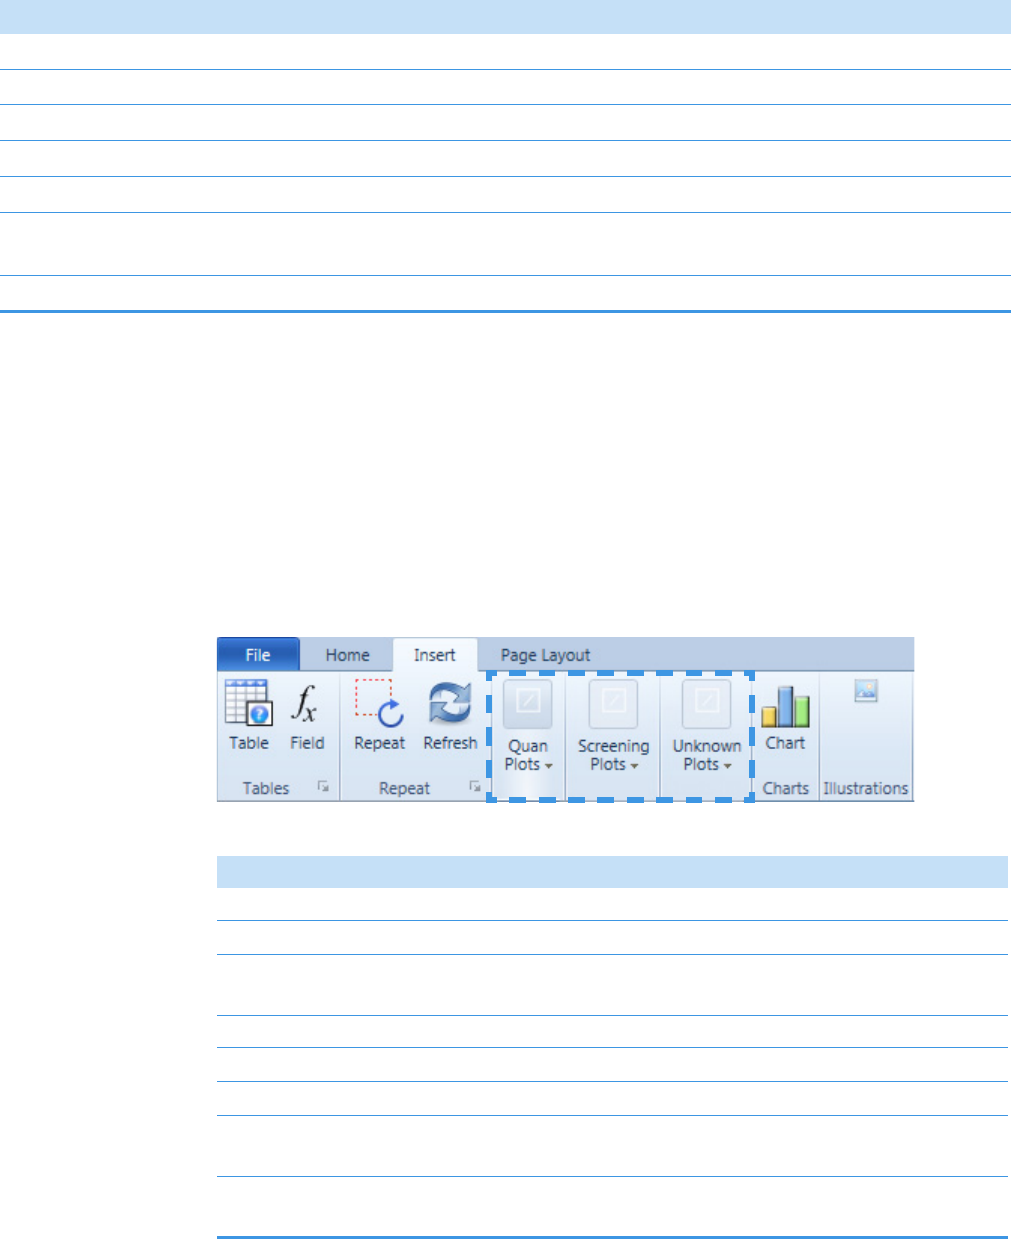Switch to the Home ribbon tab
Image resolution: width=1011 pixels, height=1239 pixels.
347,655
